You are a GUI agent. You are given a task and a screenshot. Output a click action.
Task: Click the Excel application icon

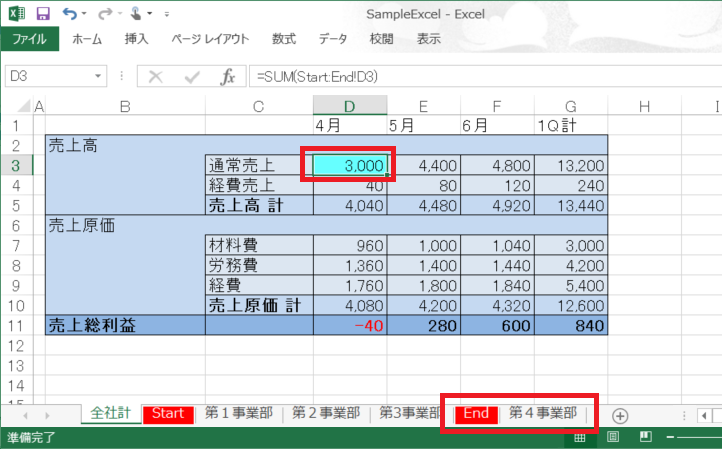coord(17,14)
